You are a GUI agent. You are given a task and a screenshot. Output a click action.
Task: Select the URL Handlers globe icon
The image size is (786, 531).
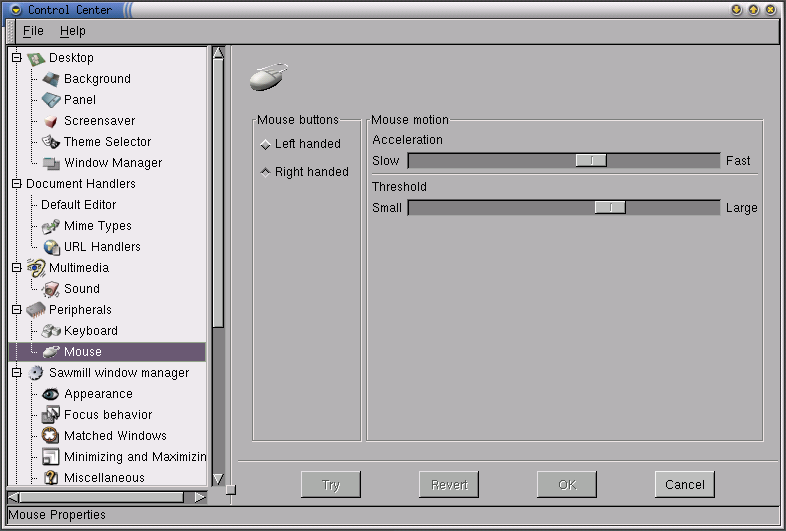tap(51, 247)
